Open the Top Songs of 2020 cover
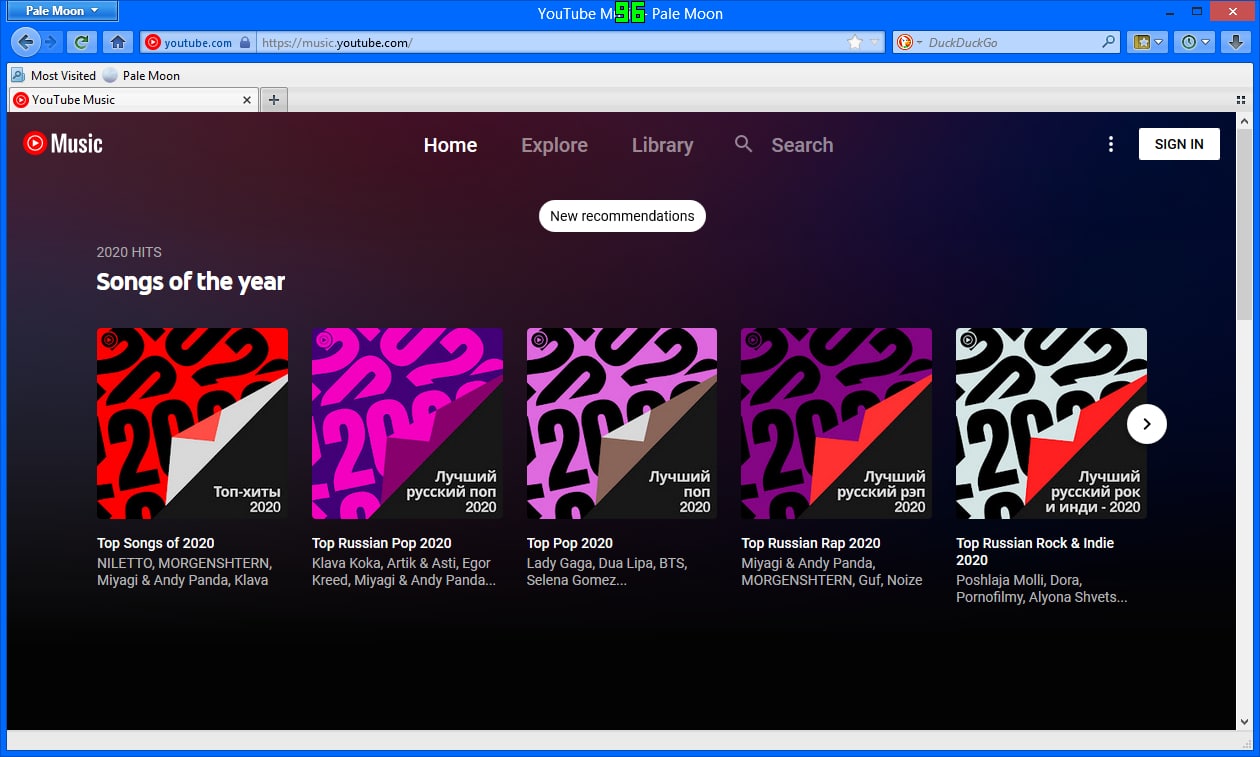The image size is (1260, 757). coord(192,423)
